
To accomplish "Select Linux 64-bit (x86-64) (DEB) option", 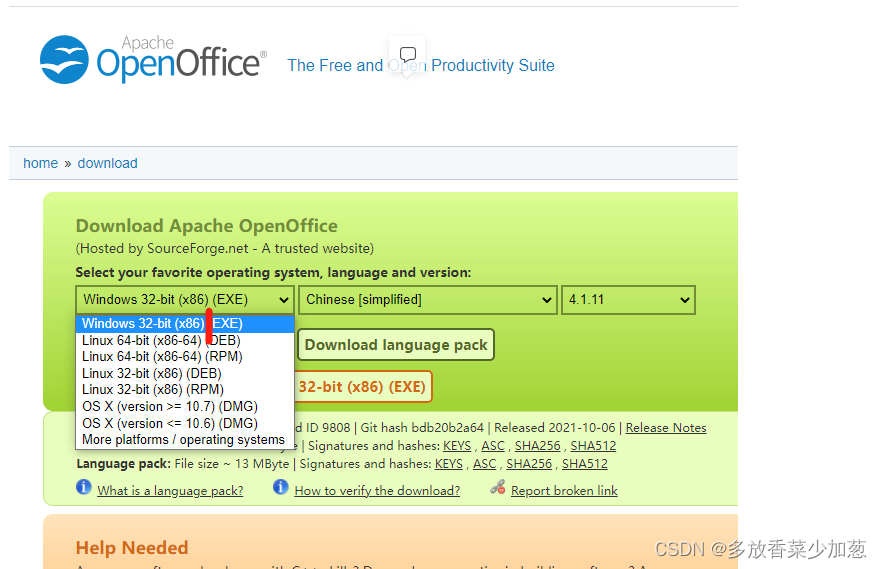I will pos(185,341).
